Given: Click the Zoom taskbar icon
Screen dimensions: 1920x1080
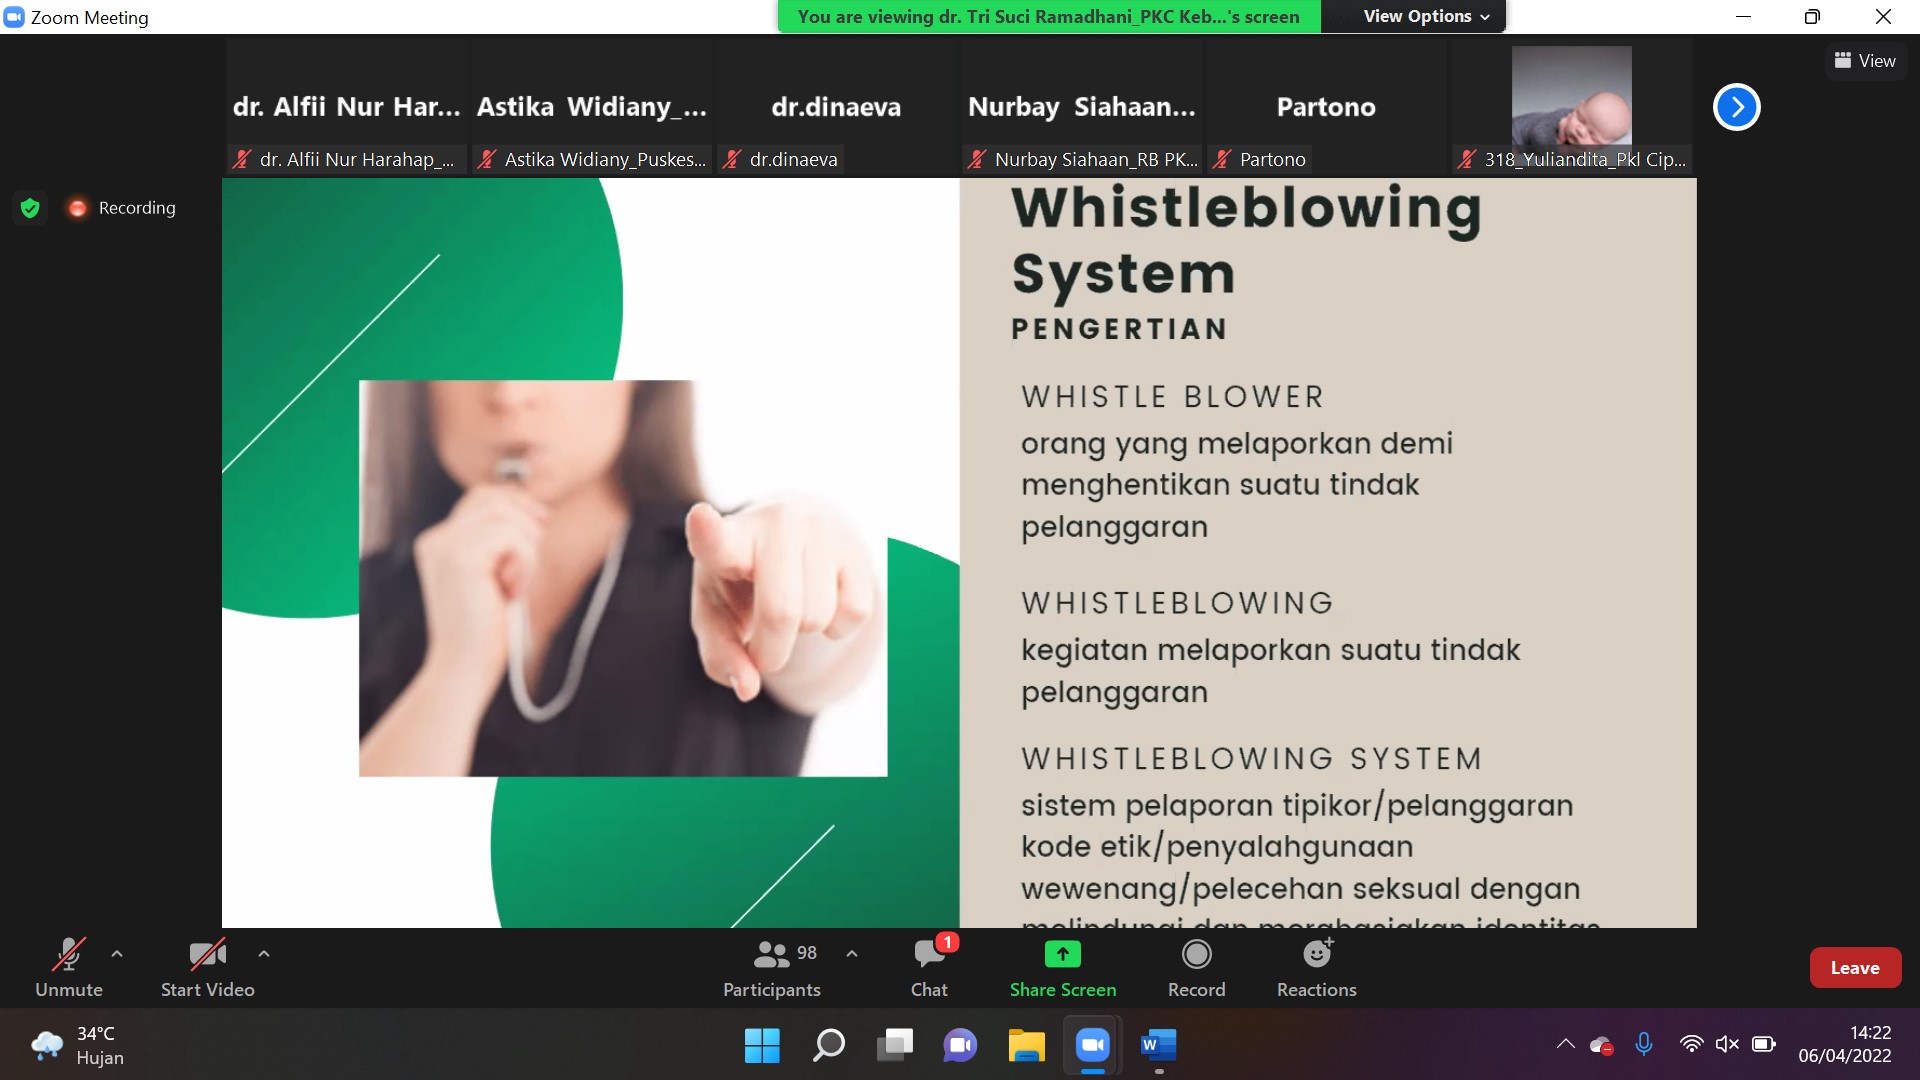Looking at the screenshot, I should pos(1092,1046).
